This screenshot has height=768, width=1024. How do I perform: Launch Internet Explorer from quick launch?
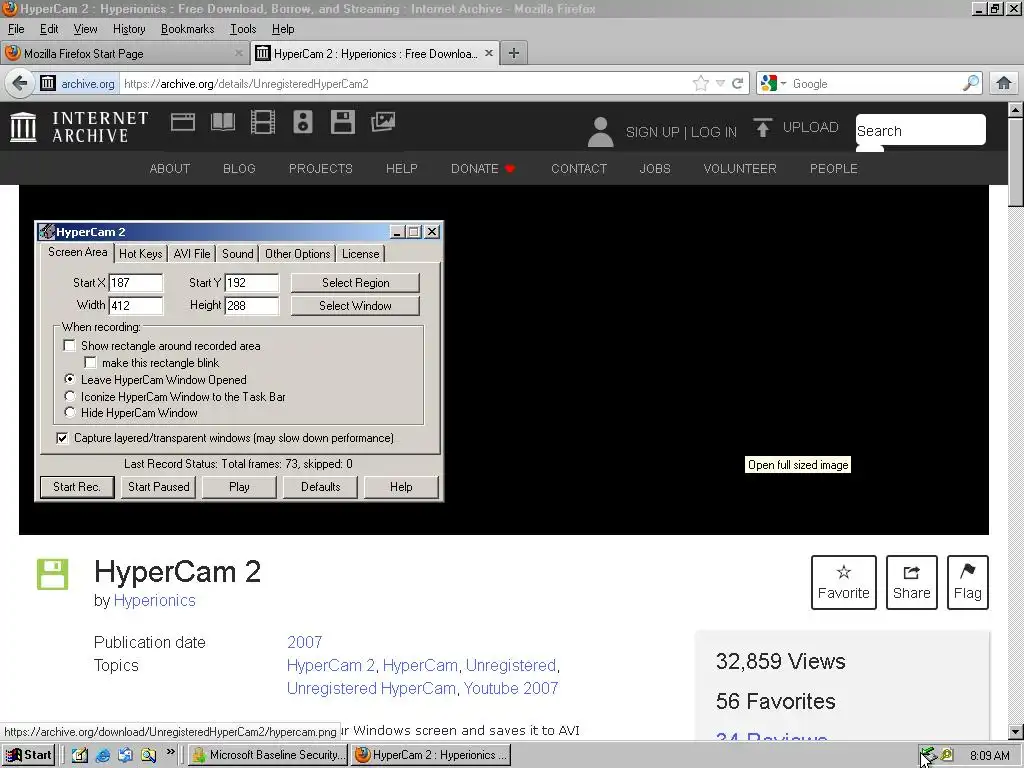[103, 755]
